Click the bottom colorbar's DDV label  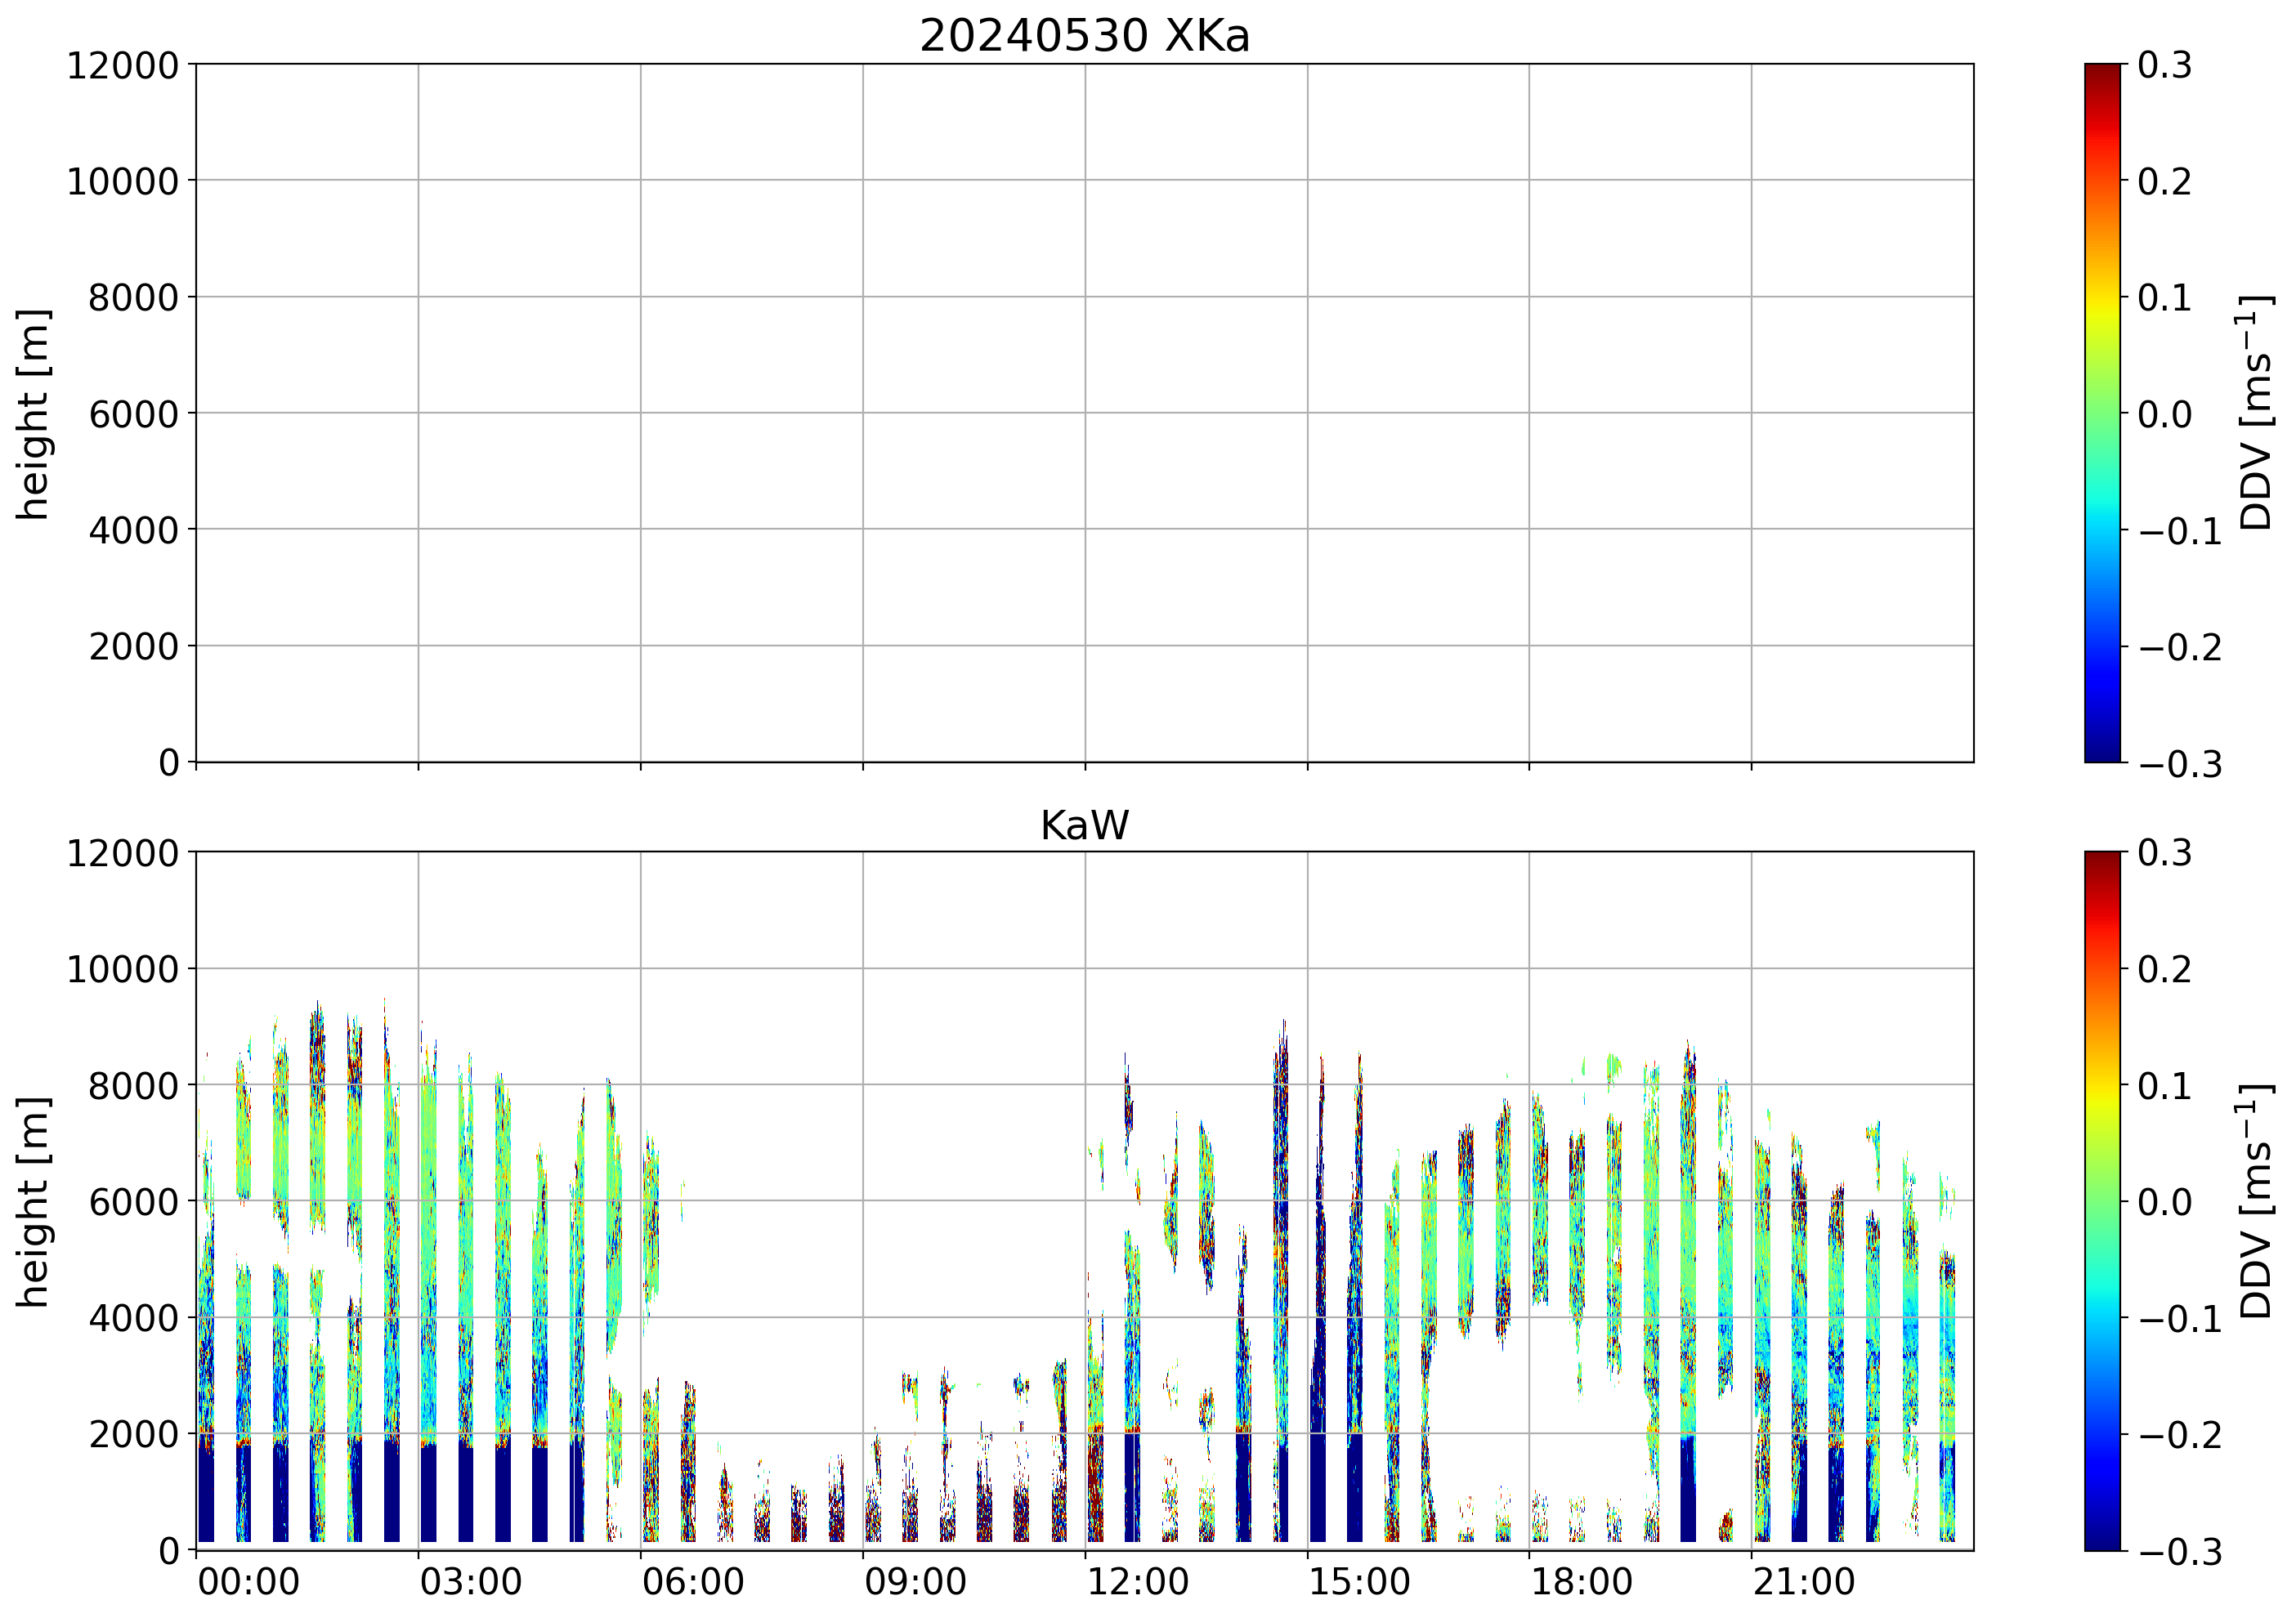pyautogui.click(x=2257, y=1201)
